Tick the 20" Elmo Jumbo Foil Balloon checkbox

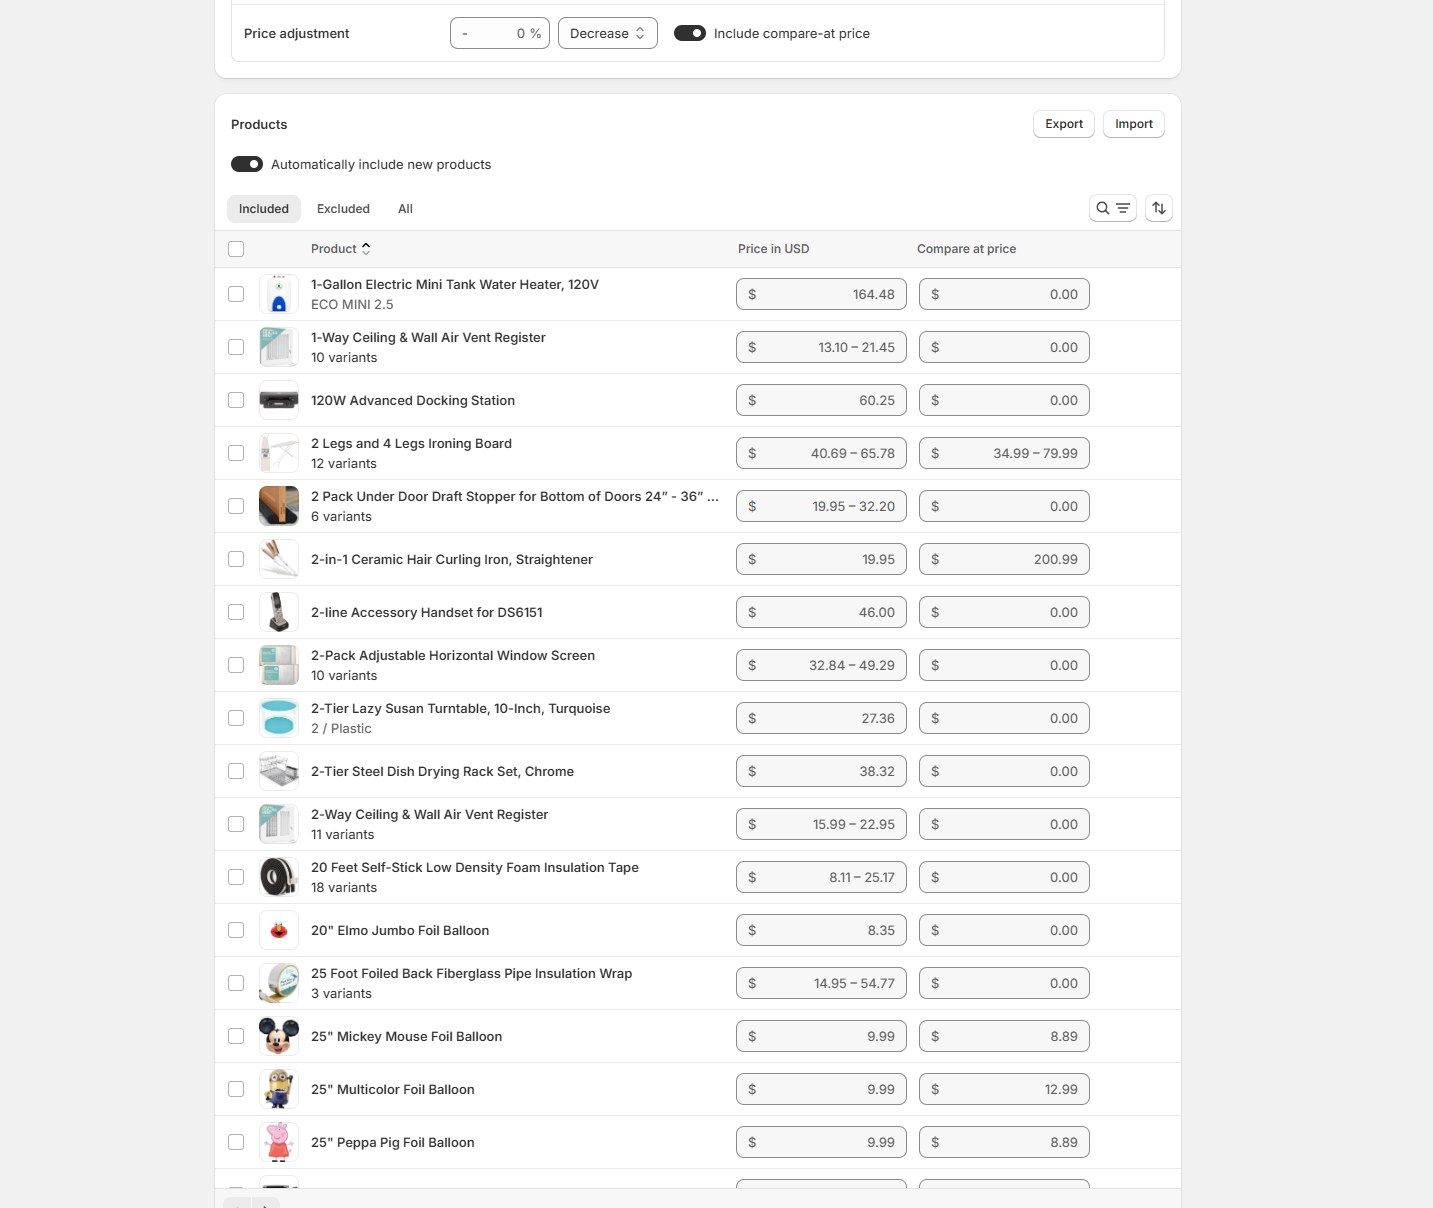[x=236, y=930]
